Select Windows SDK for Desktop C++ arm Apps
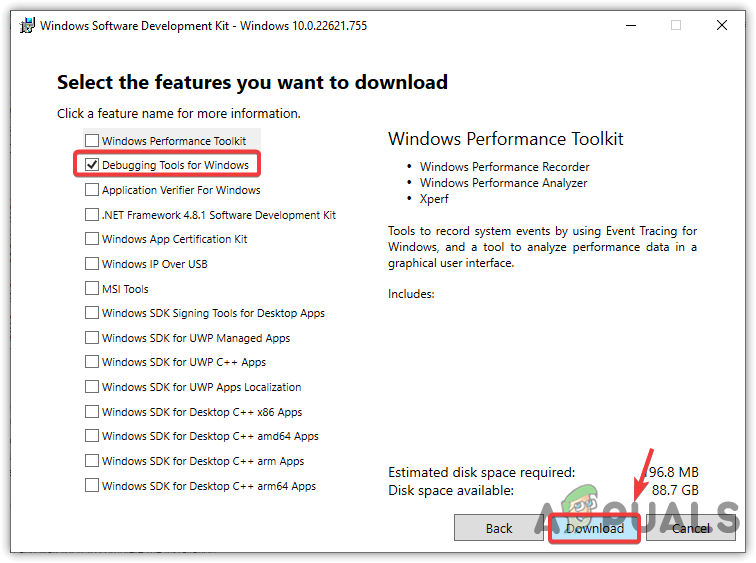The image size is (756, 563). coord(93,461)
